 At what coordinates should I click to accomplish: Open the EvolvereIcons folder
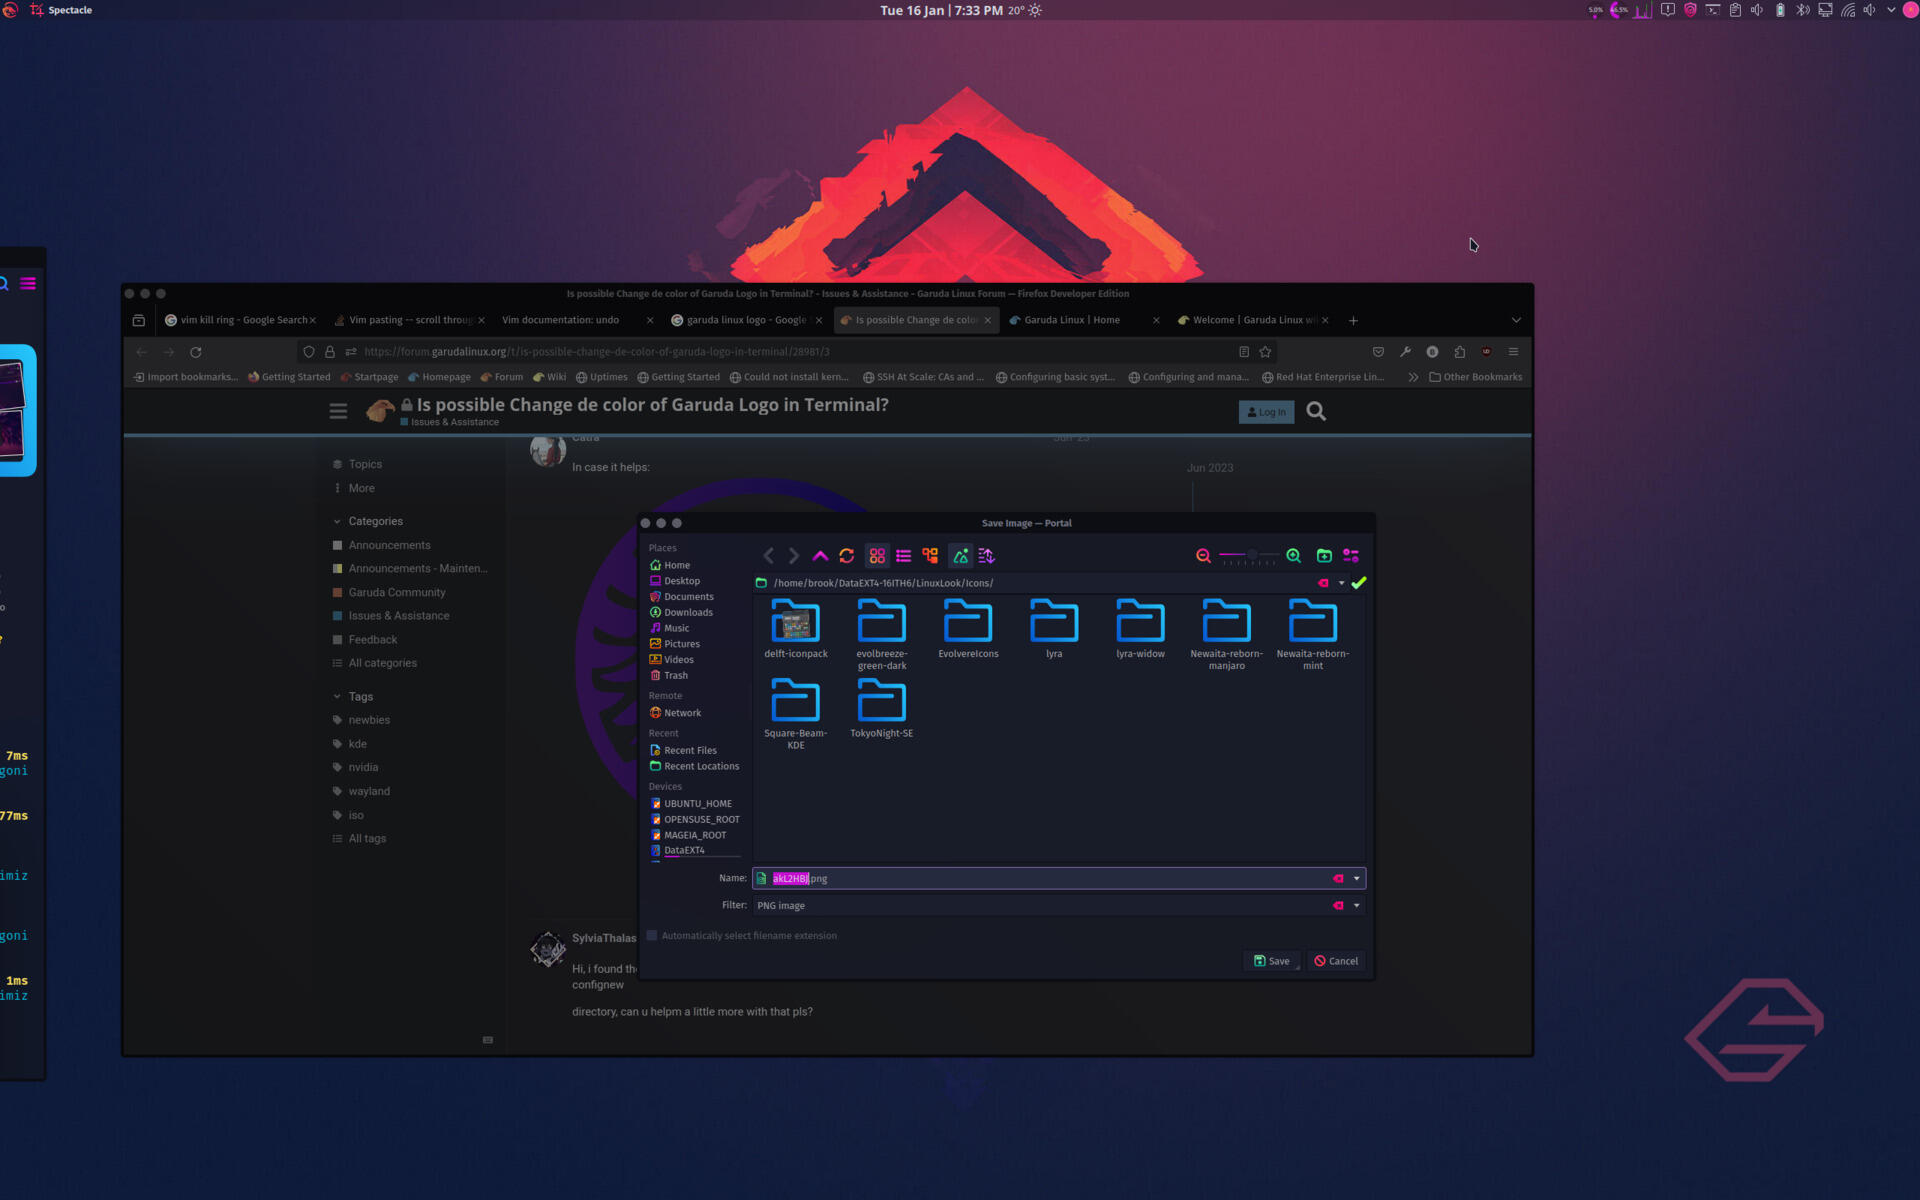[x=968, y=629]
